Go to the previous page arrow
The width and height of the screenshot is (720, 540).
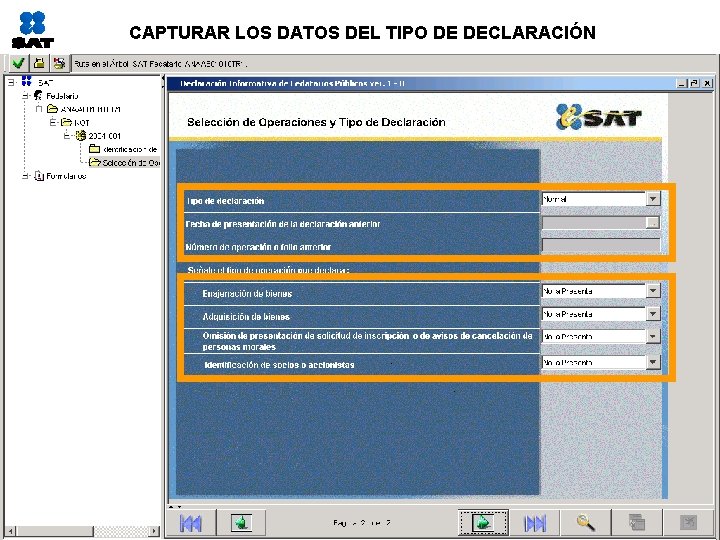coord(241,523)
